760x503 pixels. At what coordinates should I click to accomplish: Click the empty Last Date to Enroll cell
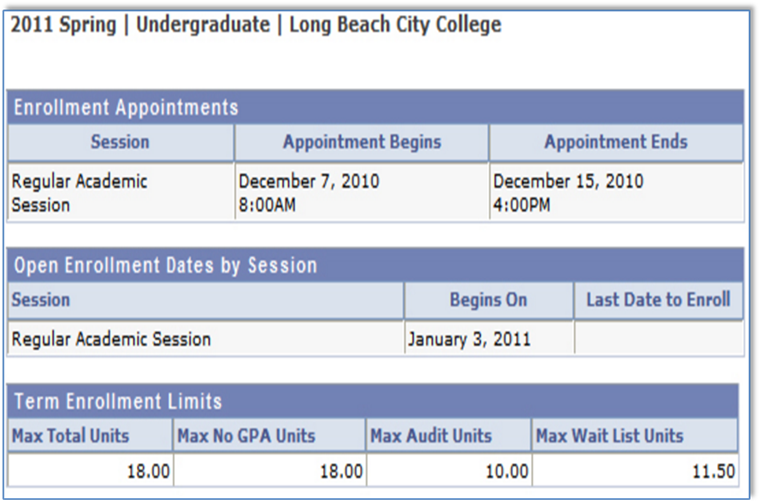[x=659, y=339]
